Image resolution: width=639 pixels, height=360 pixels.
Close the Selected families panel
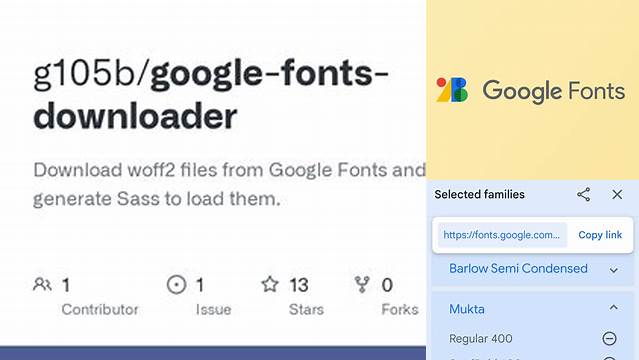617,194
